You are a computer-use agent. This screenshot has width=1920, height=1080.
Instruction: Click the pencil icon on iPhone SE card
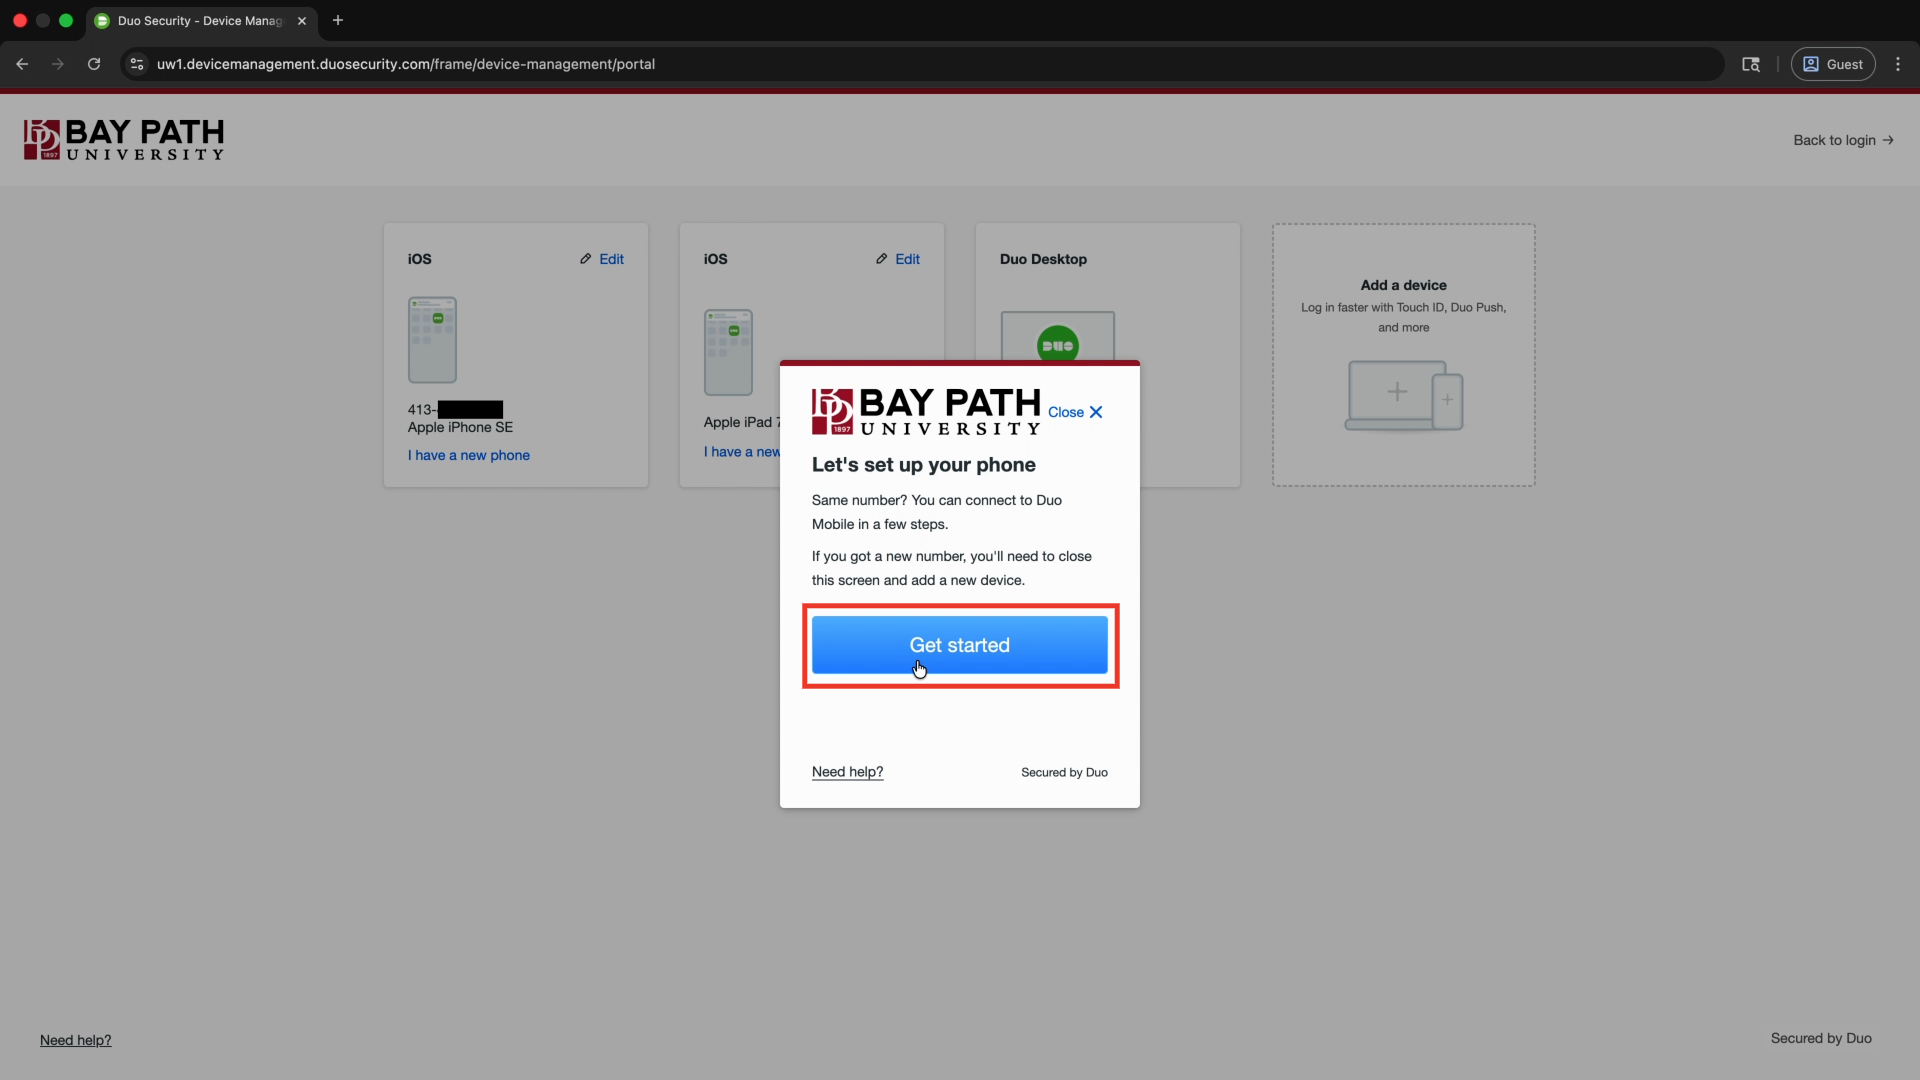pyautogui.click(x=586, y=259)
